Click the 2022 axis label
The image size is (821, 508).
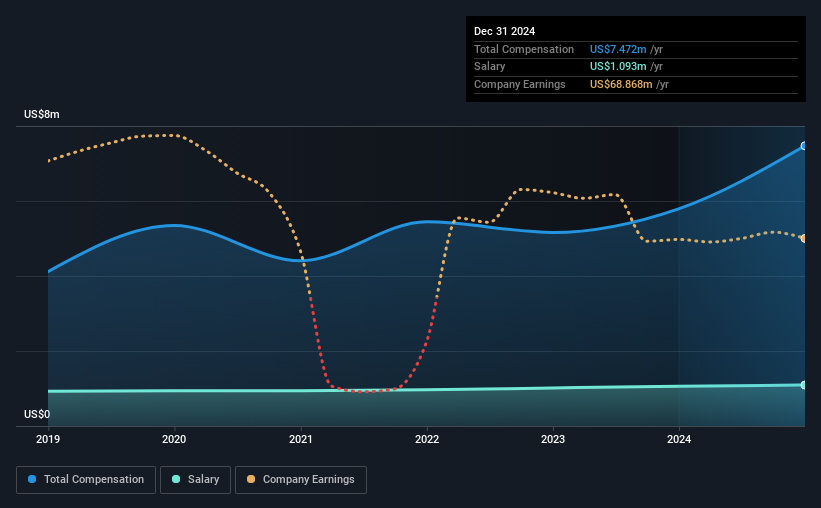pos(427,439)
